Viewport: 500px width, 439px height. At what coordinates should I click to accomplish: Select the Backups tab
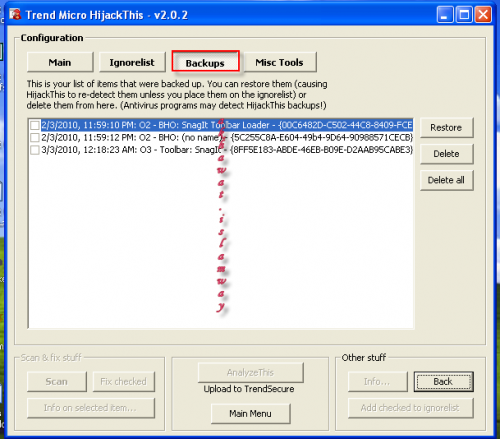(x=205, y=62)
